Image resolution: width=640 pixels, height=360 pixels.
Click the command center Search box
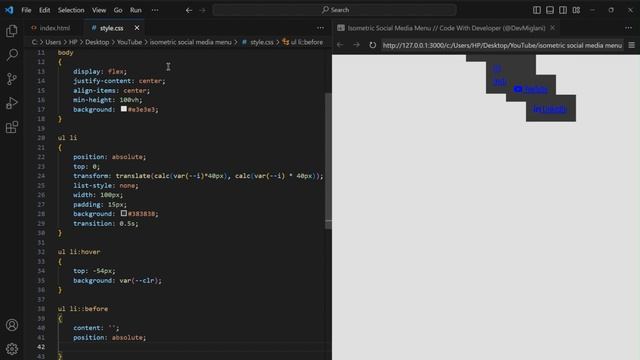click(x=334, y=10)
